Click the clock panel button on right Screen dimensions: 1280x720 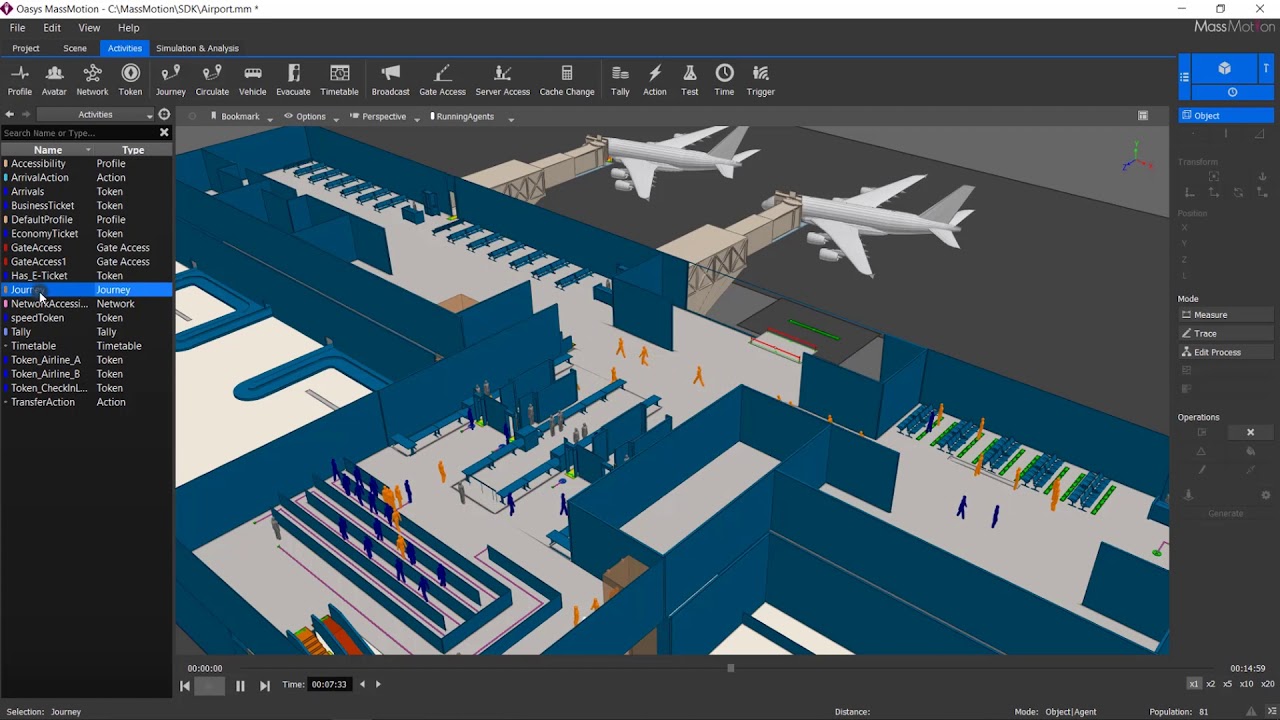click(1232, 92)
